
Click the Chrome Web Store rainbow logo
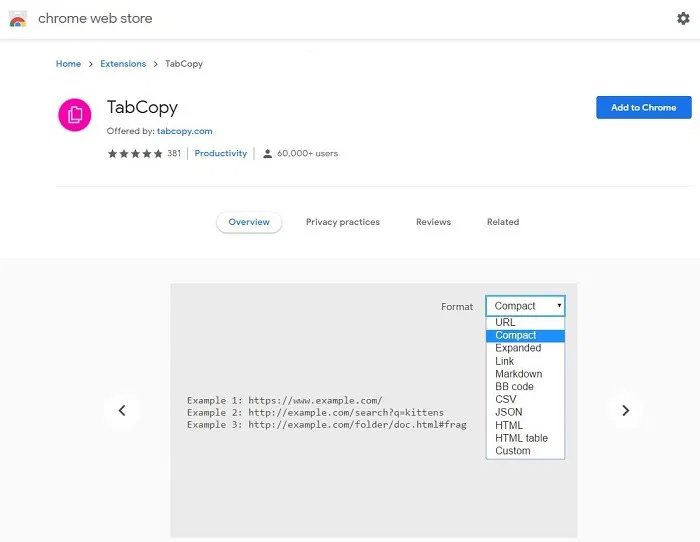18,19
